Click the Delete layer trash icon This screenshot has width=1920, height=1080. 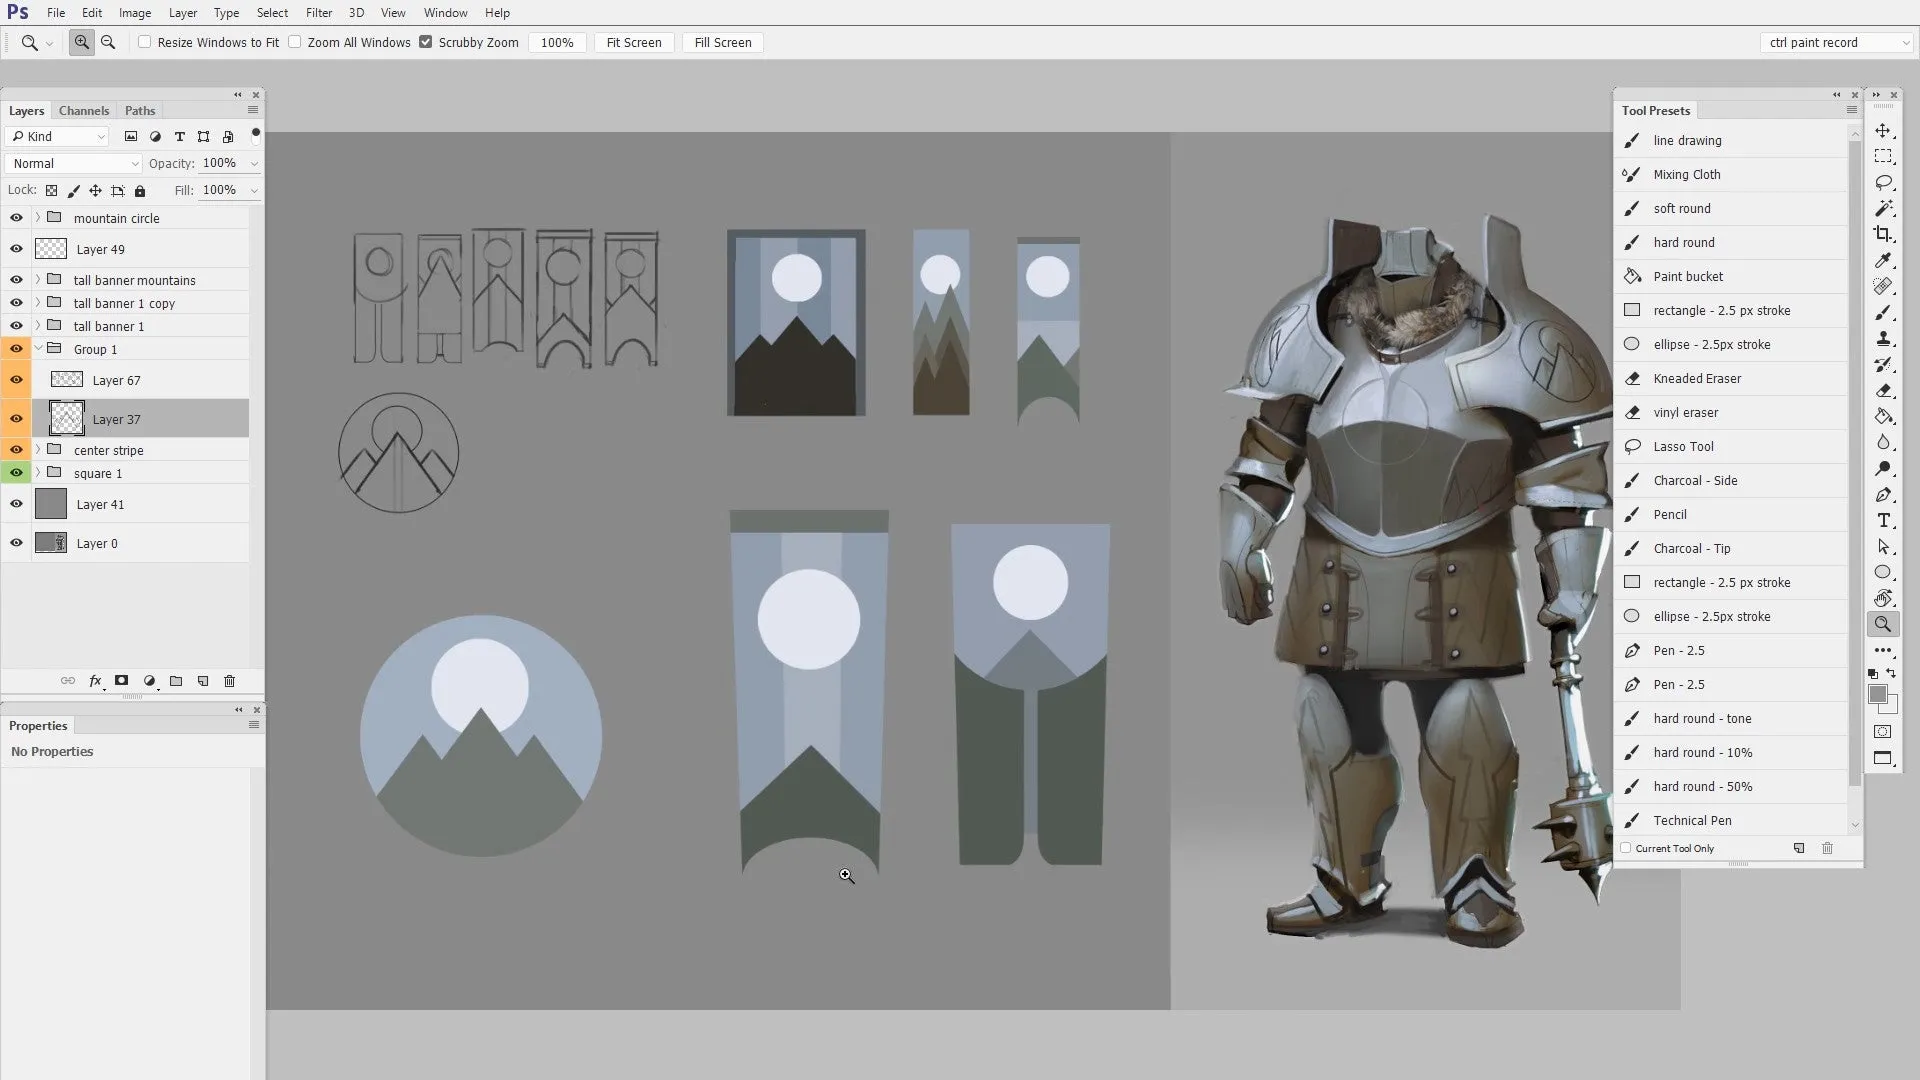229,681
